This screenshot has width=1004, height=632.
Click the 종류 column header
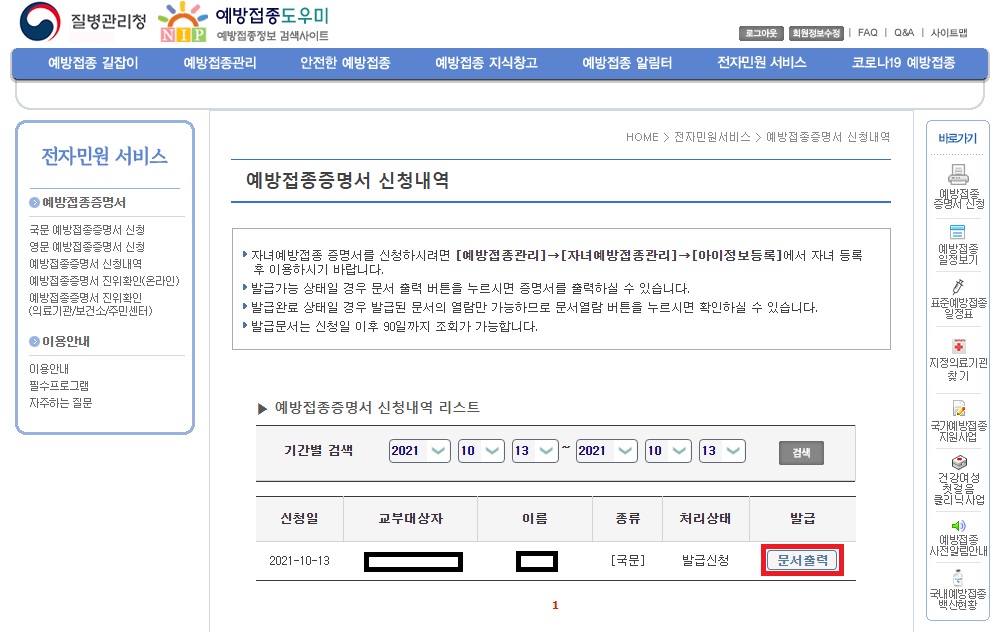(x=628, y=519)
